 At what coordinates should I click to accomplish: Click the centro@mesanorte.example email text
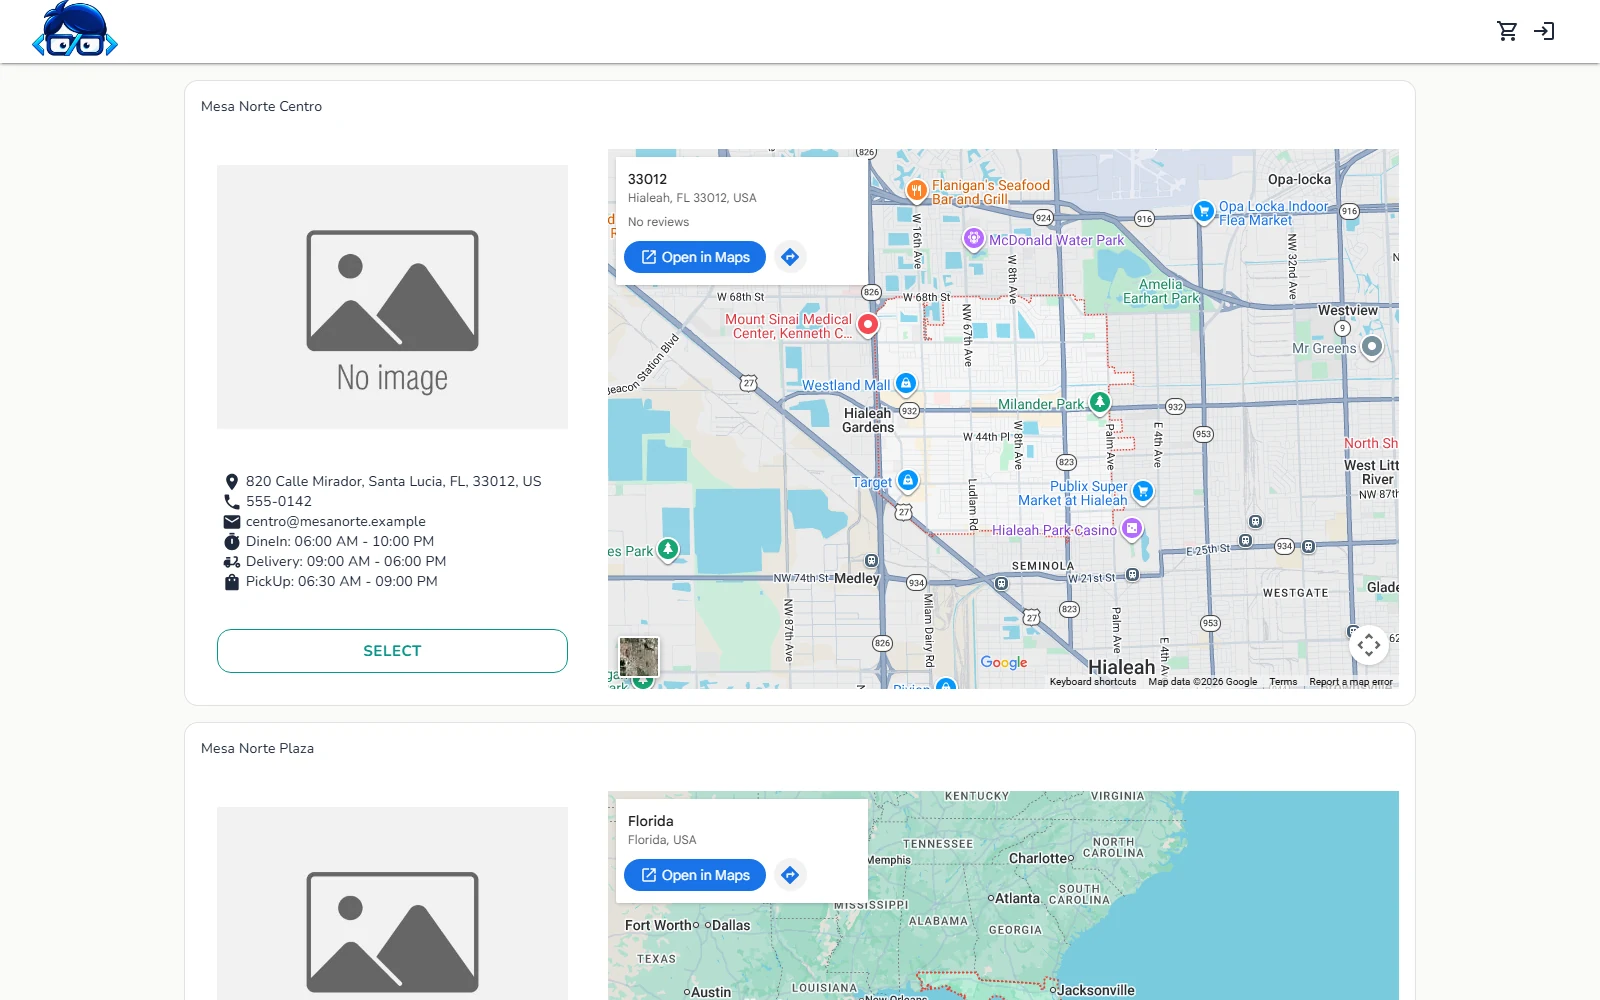[x=336, y=521]
